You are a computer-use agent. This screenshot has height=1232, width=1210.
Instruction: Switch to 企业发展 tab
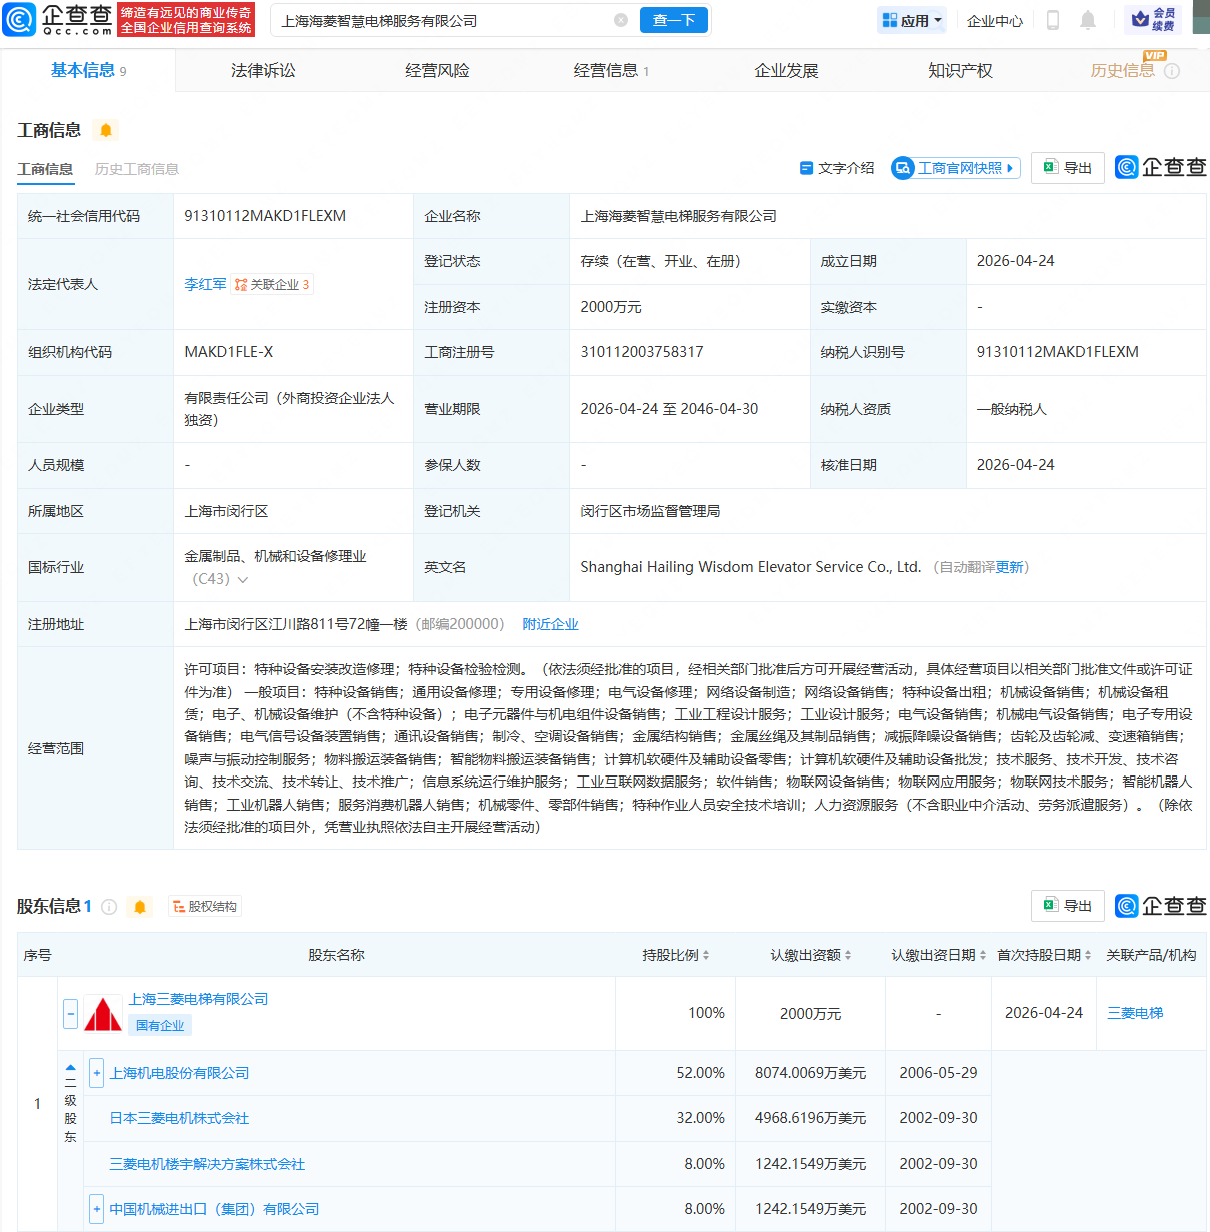pos(786,71)
